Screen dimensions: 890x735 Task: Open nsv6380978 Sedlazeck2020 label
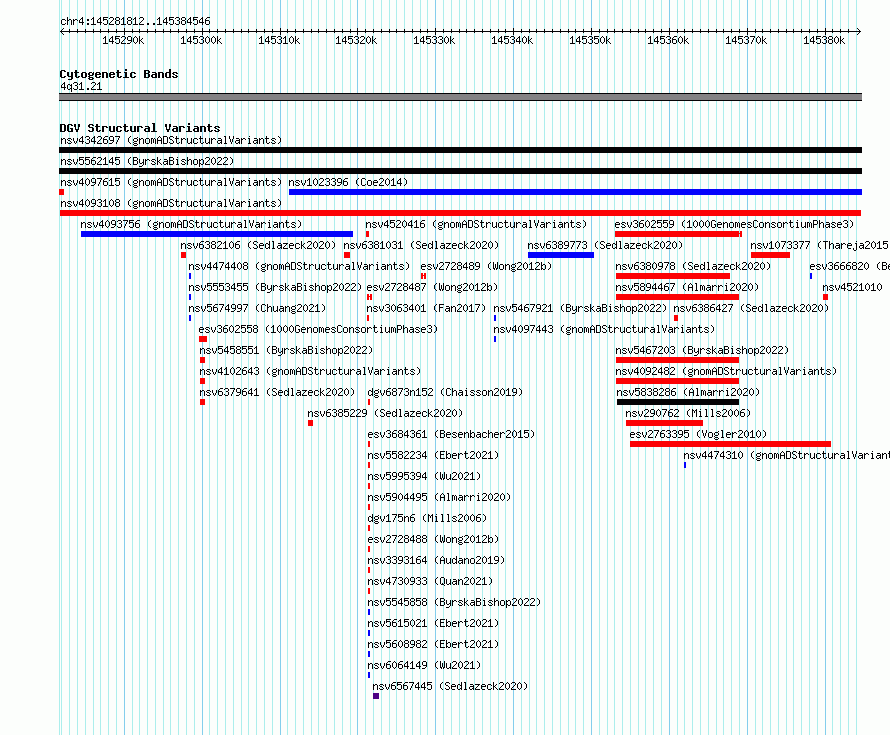click(693, 266)
